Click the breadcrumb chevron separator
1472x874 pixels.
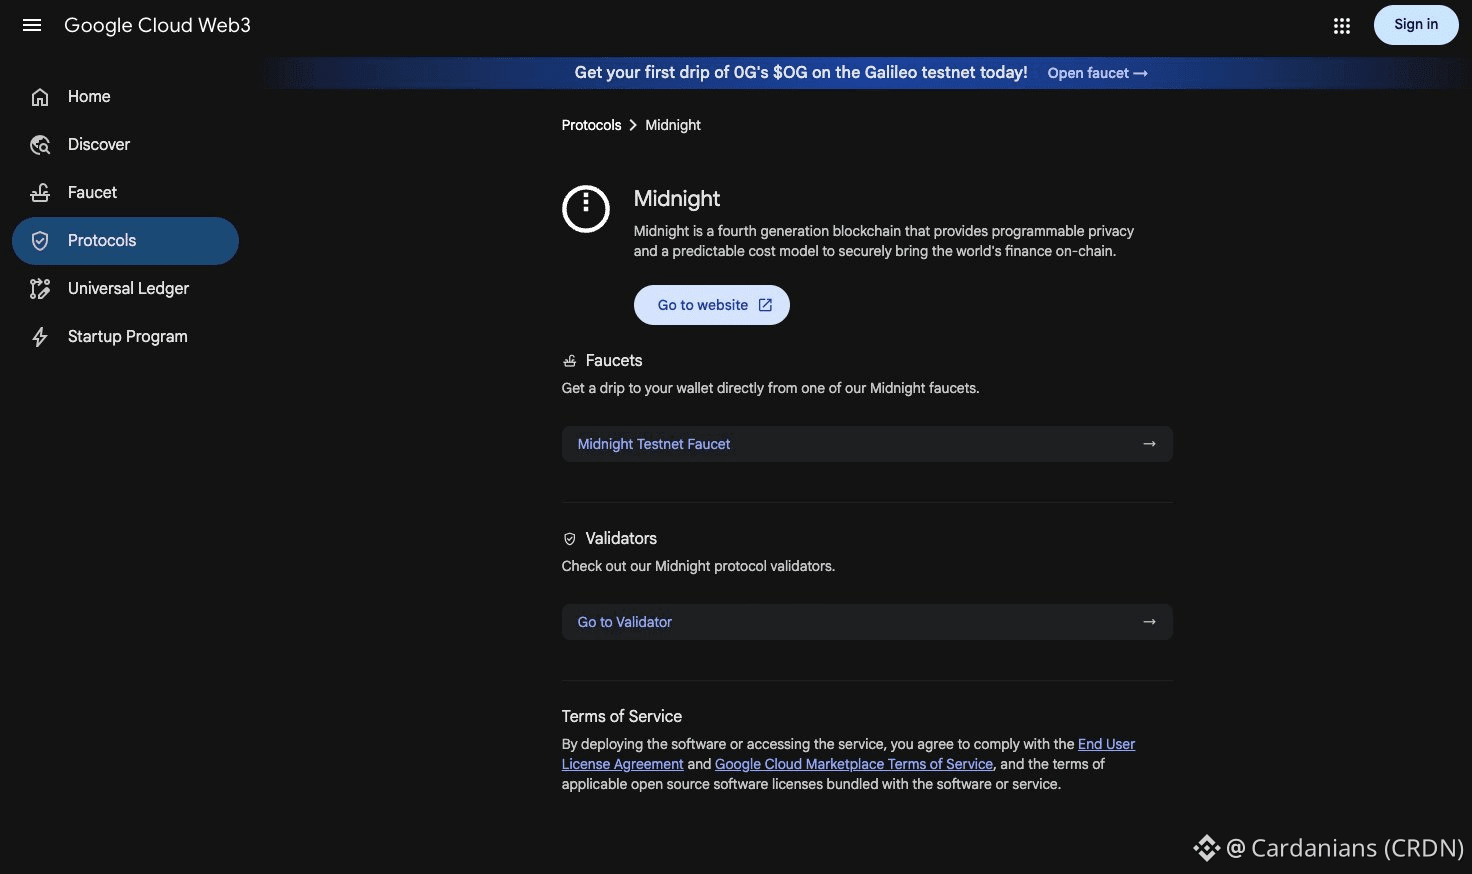click(633, 125)
